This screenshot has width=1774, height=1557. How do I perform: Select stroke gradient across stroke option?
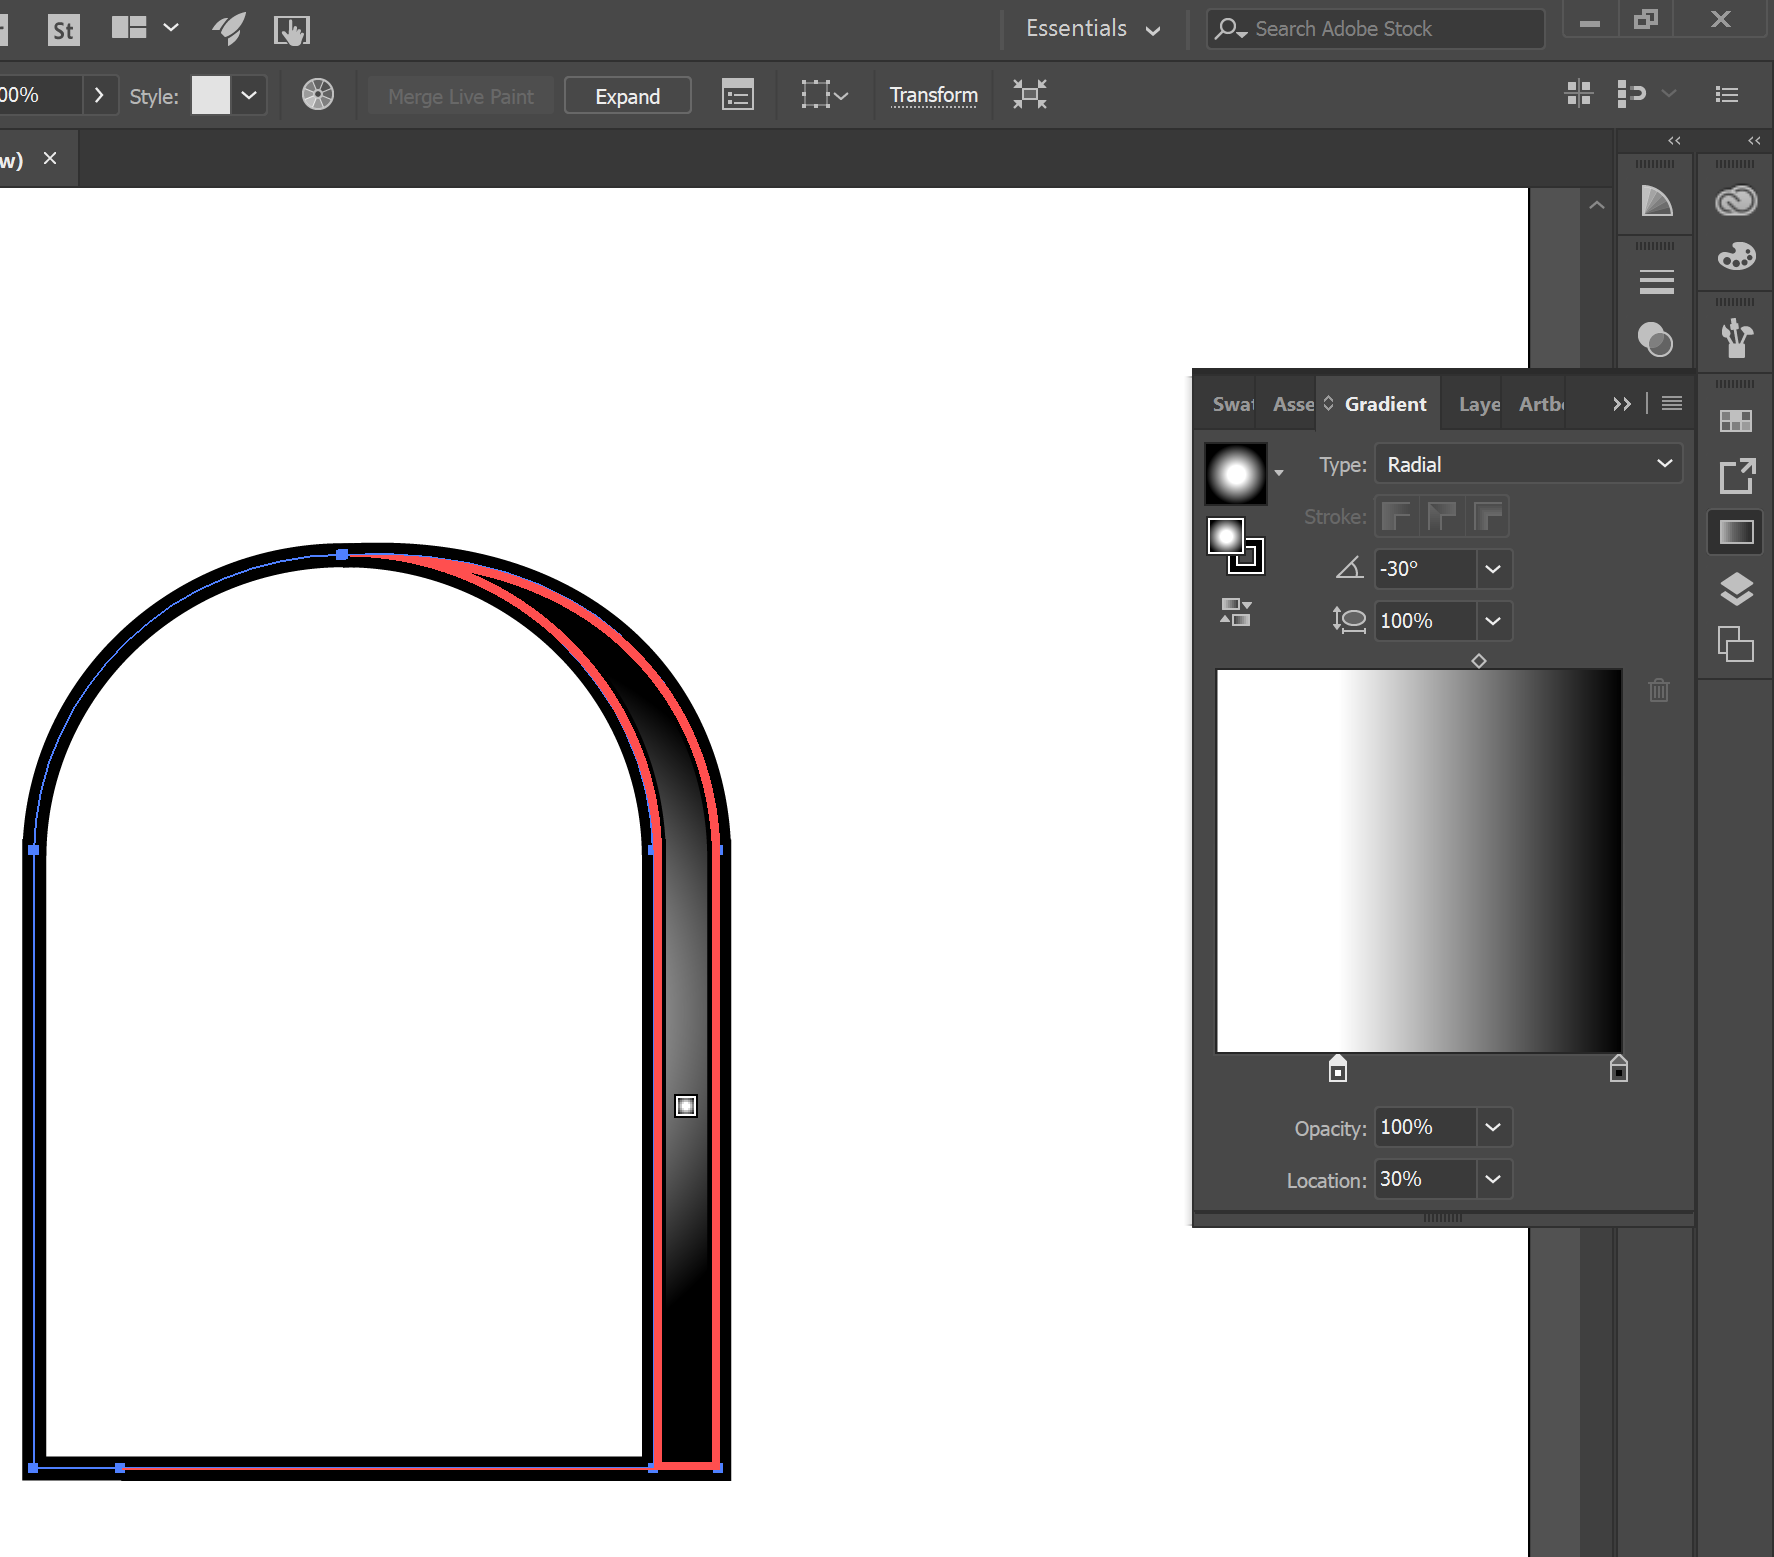coord(1488,516)
